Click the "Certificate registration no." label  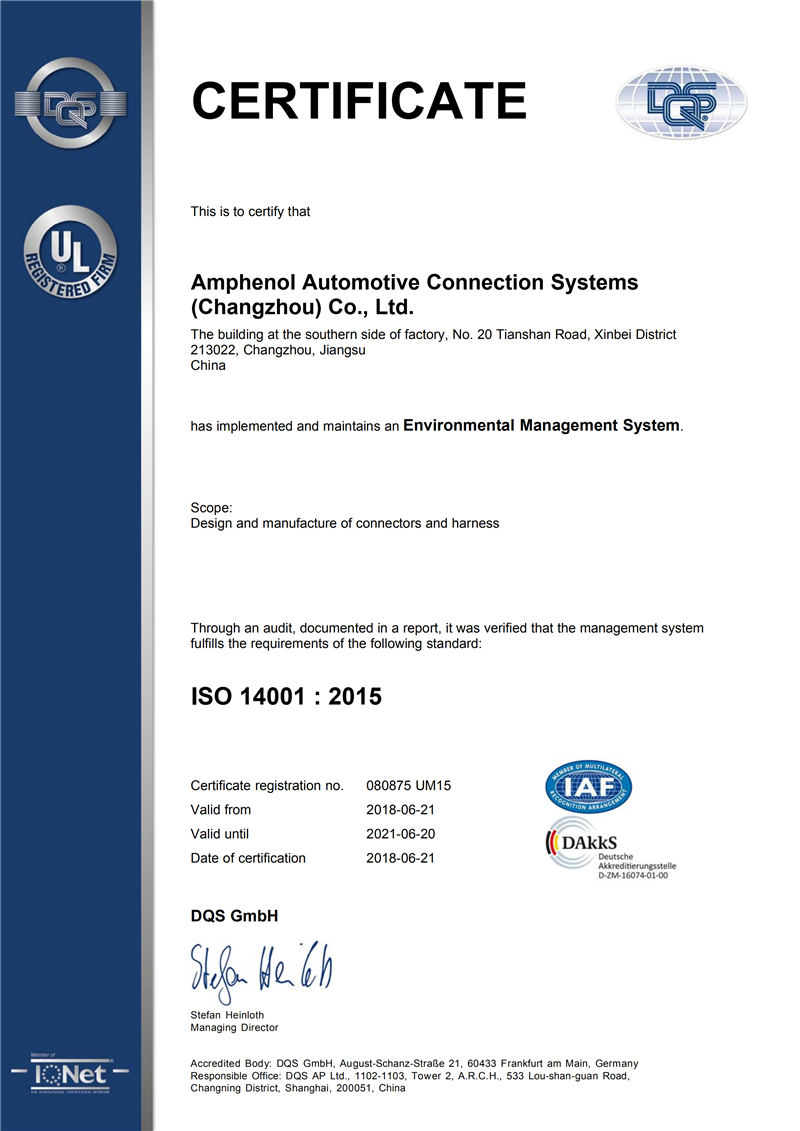pos(267,785)
